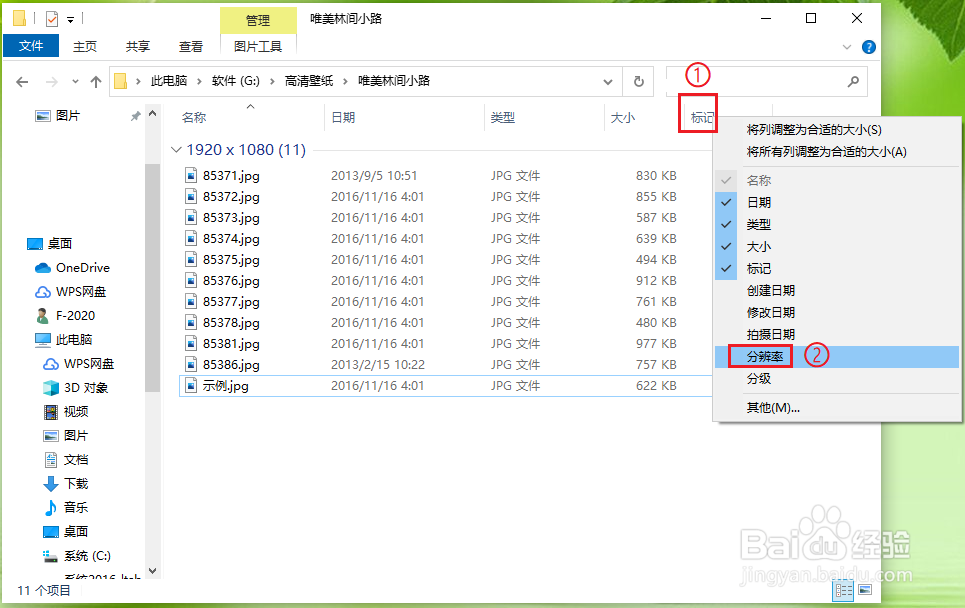
Task: Click the Back navigation arrow
Action: click(x=22, y=82)
